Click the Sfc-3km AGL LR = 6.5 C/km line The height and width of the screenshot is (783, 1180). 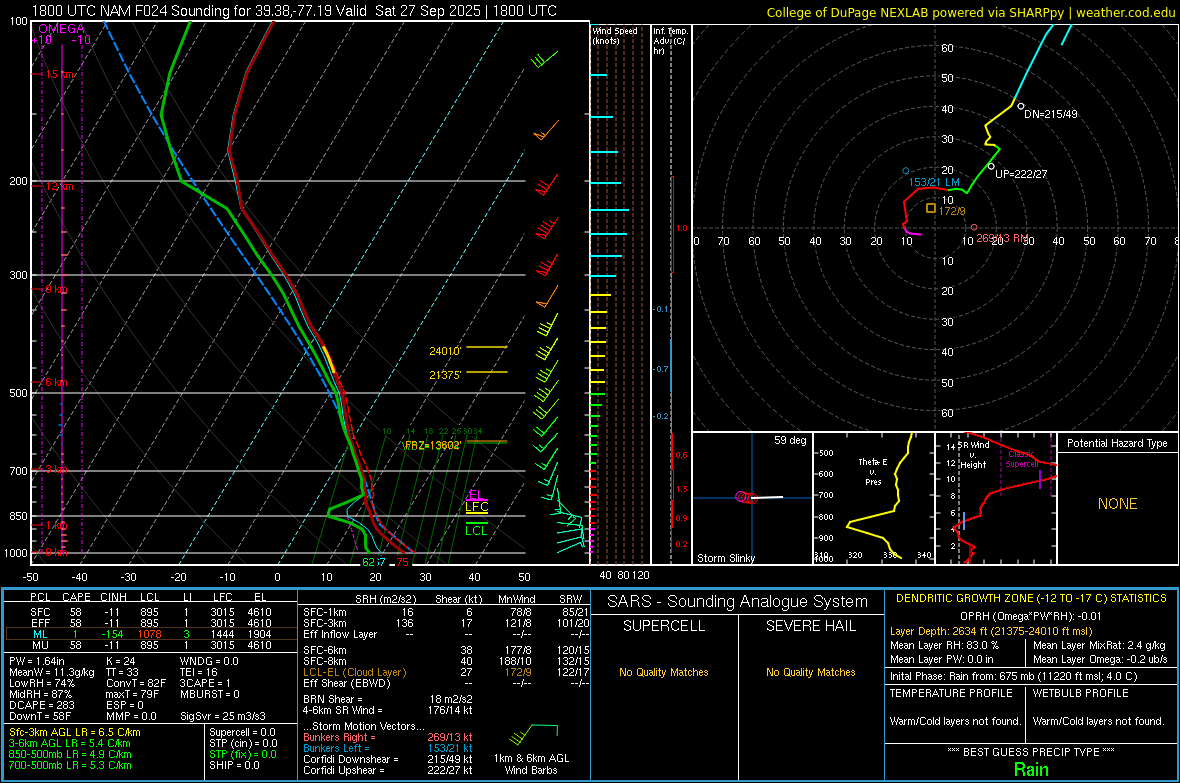[x=75, y=732]
